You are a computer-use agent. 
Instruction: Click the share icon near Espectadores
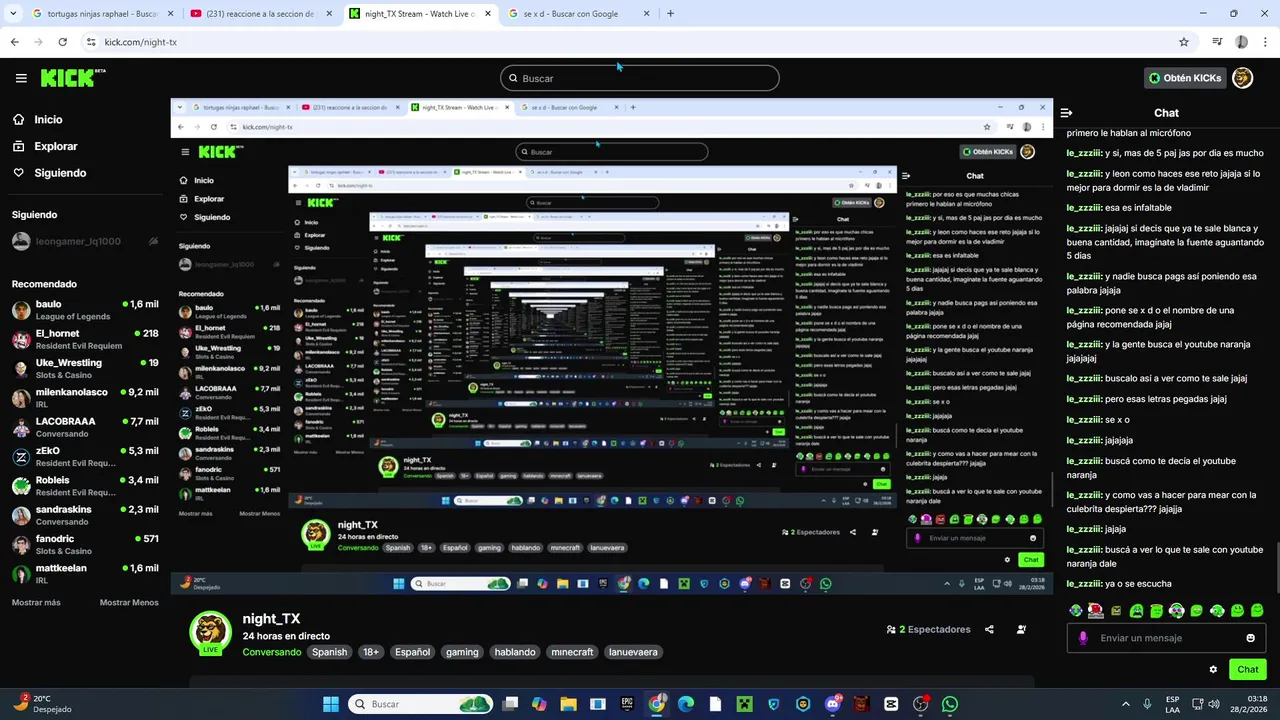pos(989,629)
